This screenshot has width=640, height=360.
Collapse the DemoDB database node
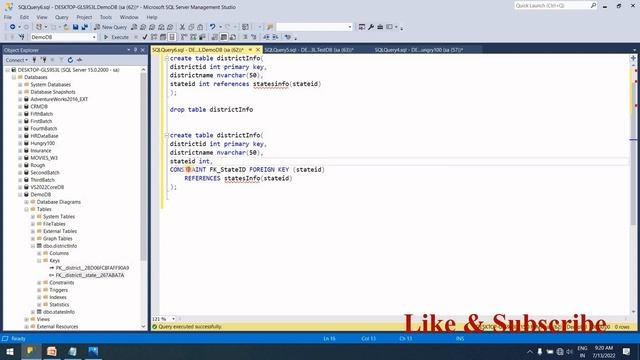[x=20, y=195]
